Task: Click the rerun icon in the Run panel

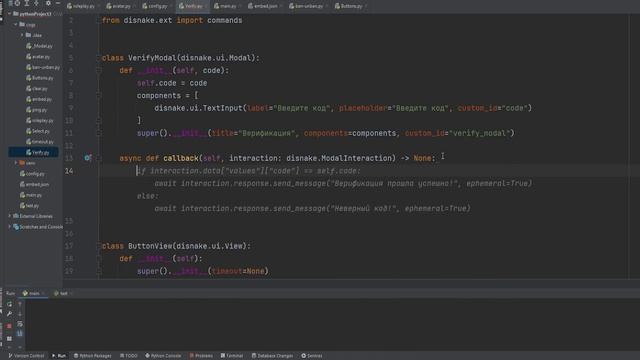Action: pyautogui.click(x=9, y=304)
